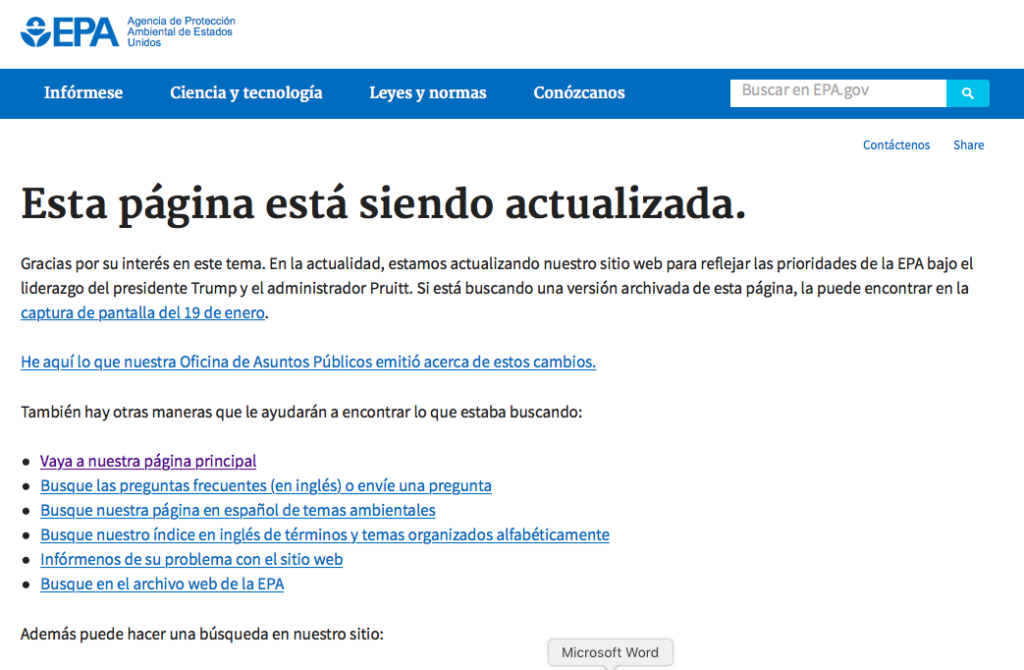The image size is (1024, 670).
Task: Click the heading Esta página está siendo actualizada
Action: coord(383,205)
